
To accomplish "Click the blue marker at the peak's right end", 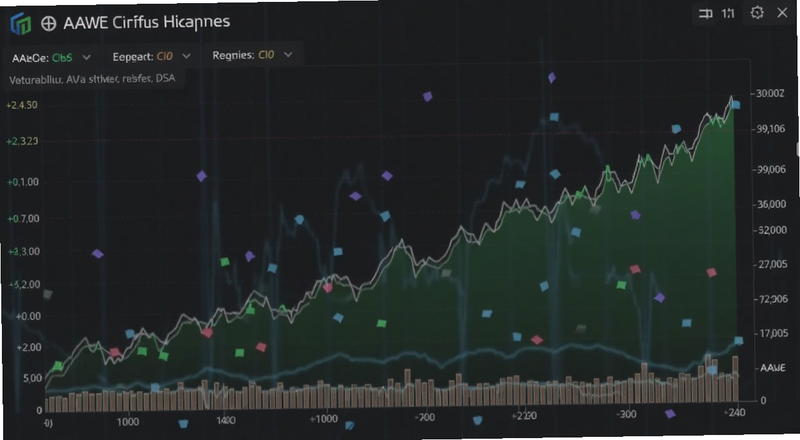I will point(735,105).
